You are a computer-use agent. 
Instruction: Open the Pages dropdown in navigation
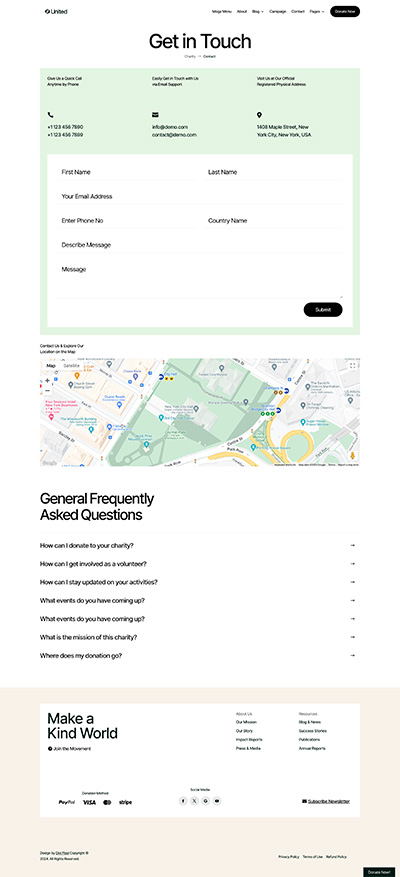click(317, 11)
